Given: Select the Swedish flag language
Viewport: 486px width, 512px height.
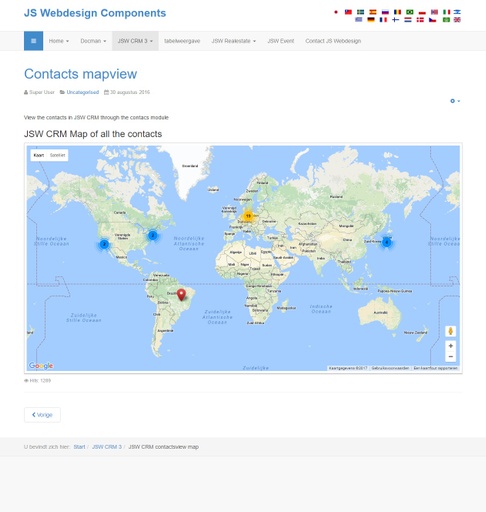Looking at the screenshot, I should click(x=361, y=12).
